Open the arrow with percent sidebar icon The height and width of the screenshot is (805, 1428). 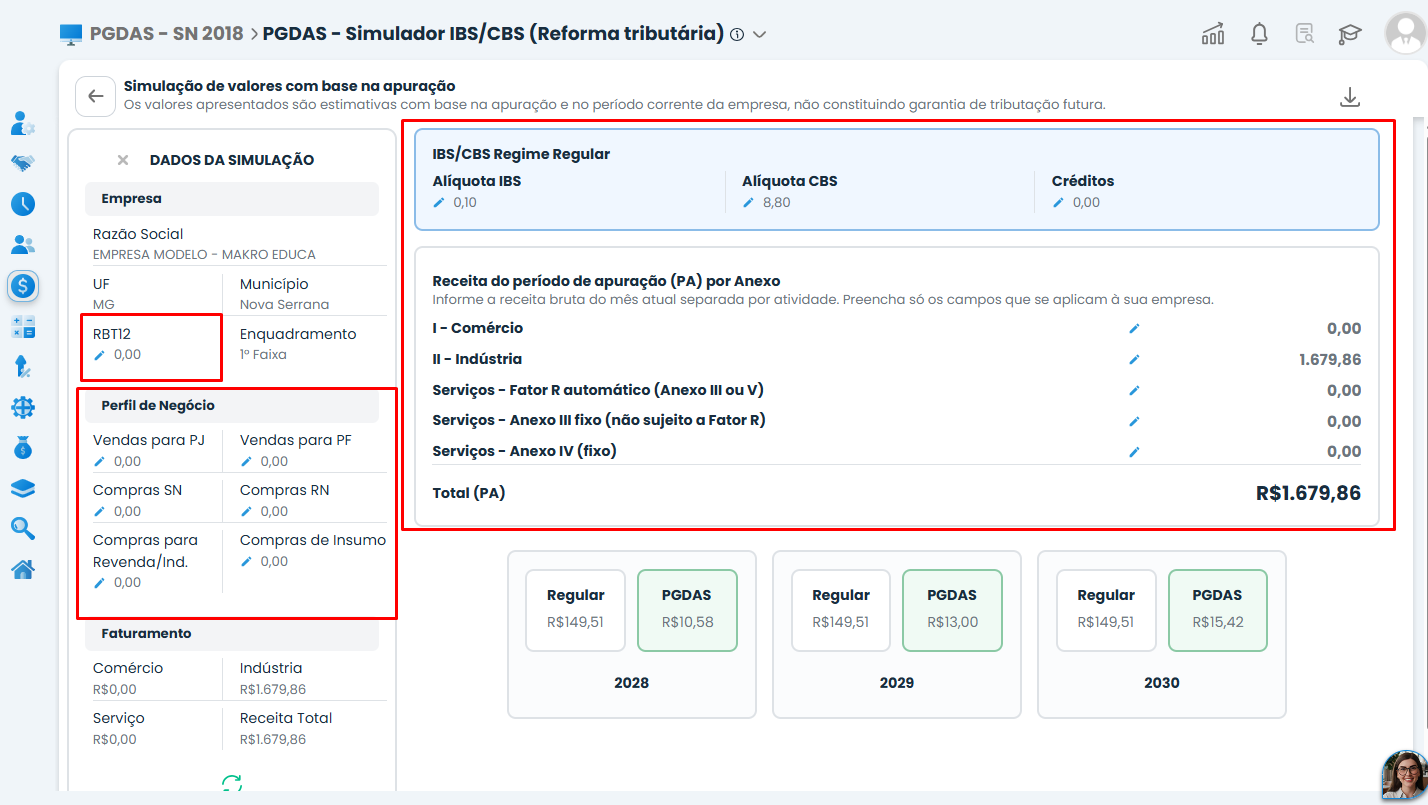(23, 367)
